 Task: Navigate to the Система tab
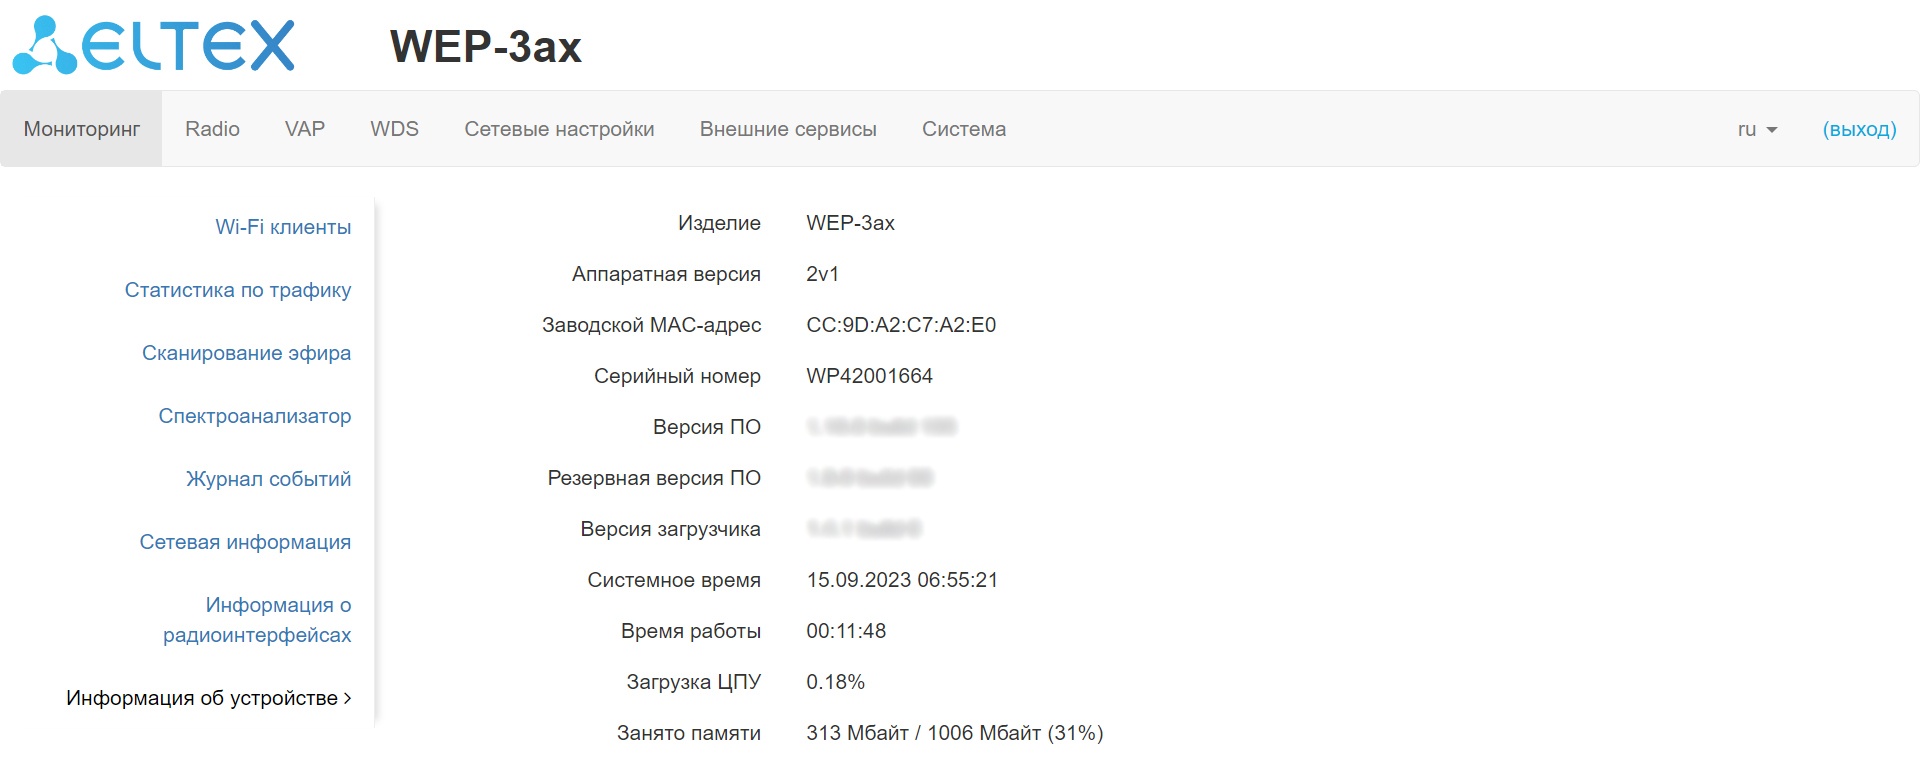[964, 129]
